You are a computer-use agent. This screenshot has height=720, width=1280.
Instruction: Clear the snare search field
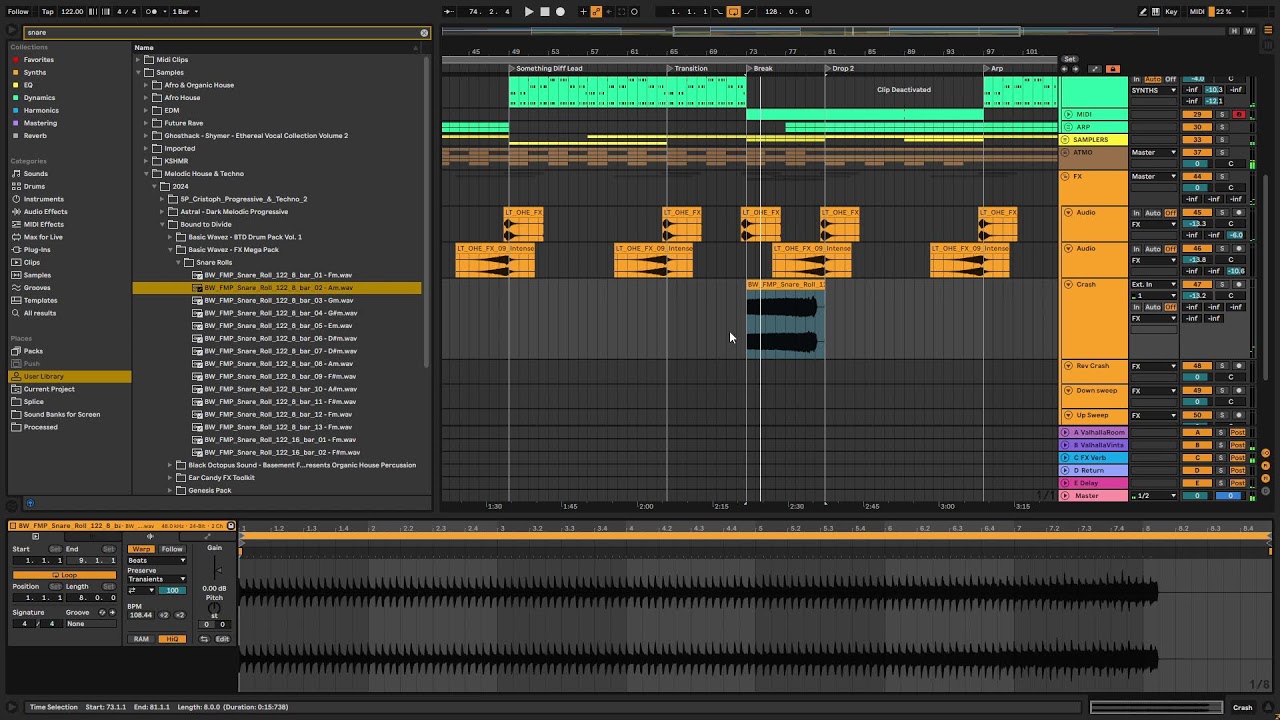(424, 33)
